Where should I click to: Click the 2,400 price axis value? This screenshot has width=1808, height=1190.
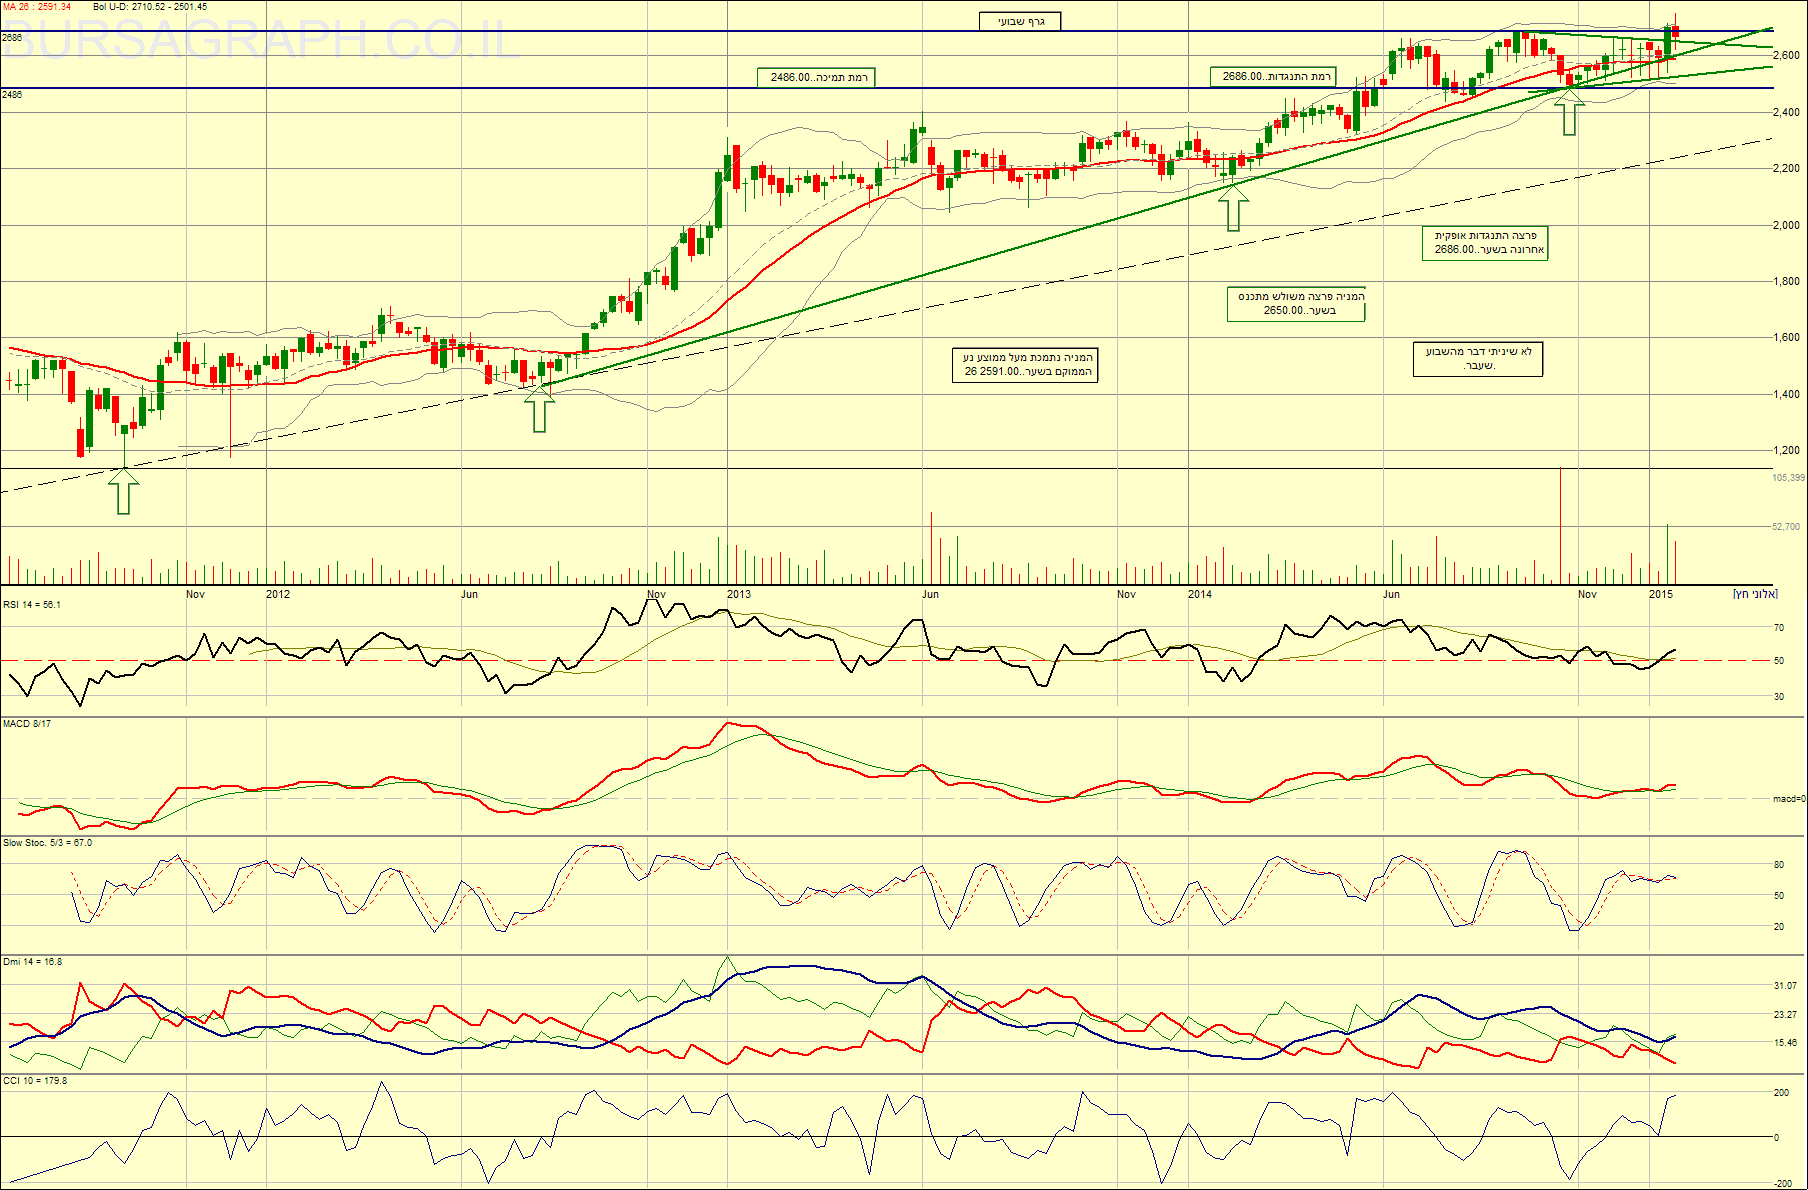coord(1786,113)
